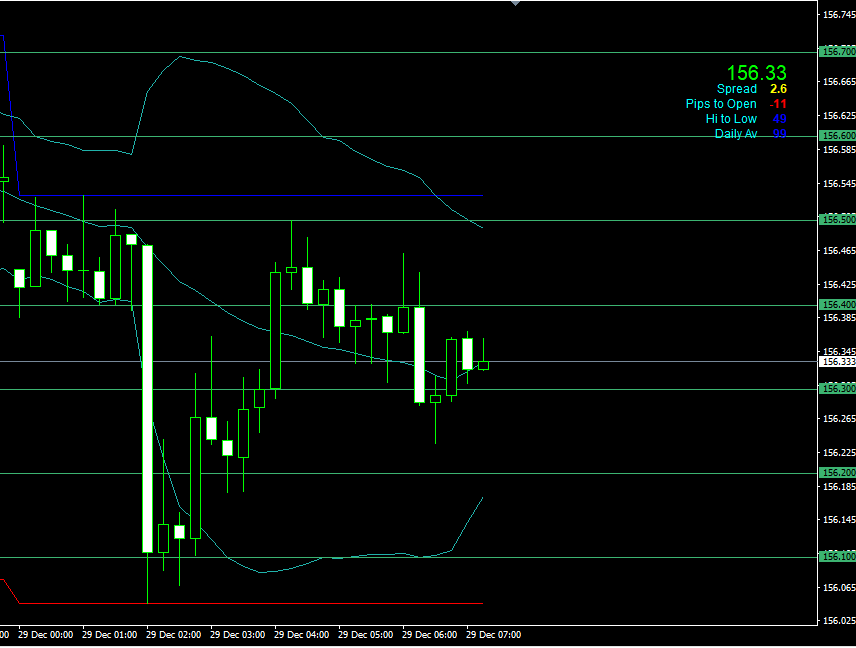Click the latest candle at 07:00

click(x=484, y=366)
